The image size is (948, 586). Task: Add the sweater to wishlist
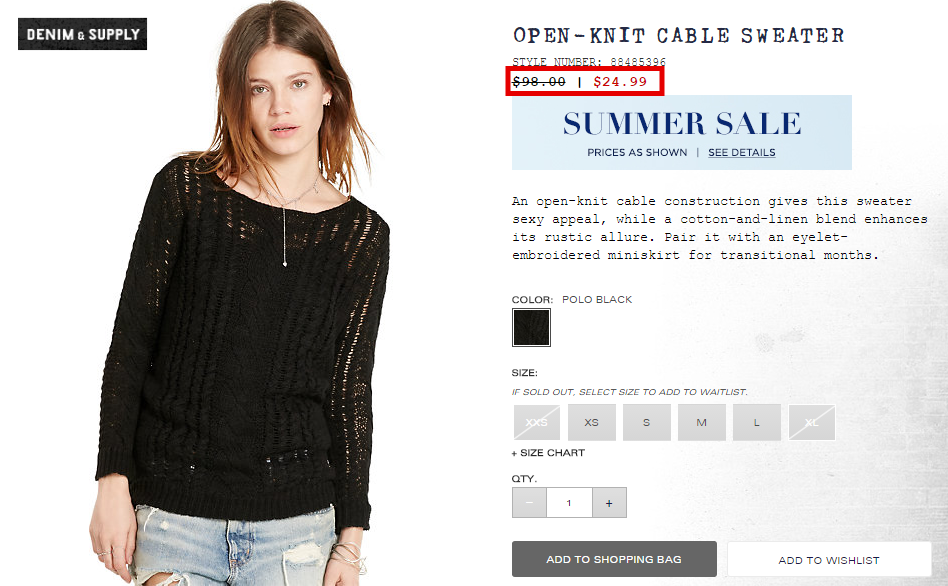click(829, 560)
